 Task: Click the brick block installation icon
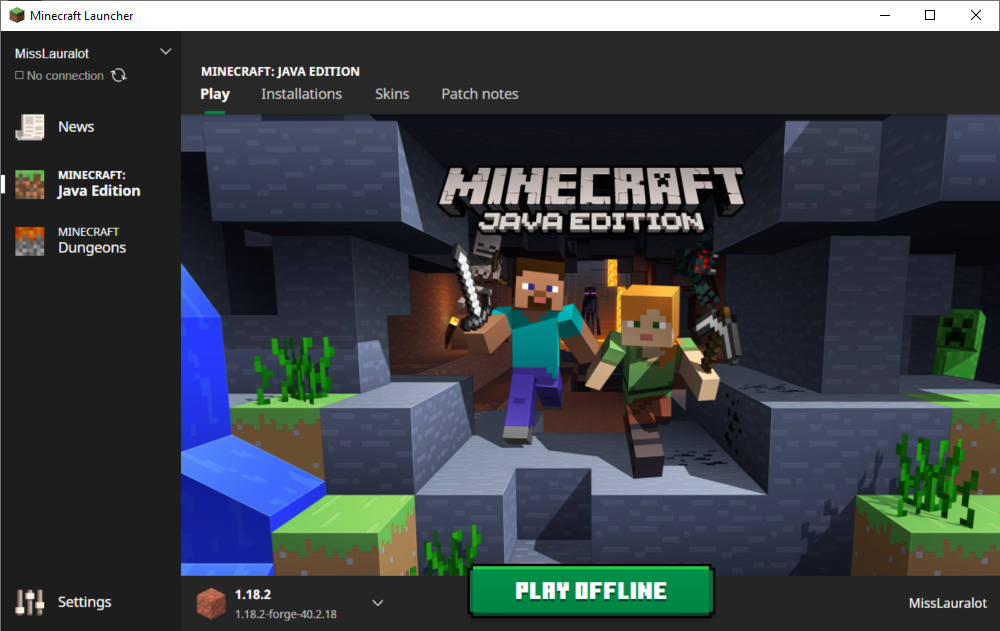pos(210,602)
